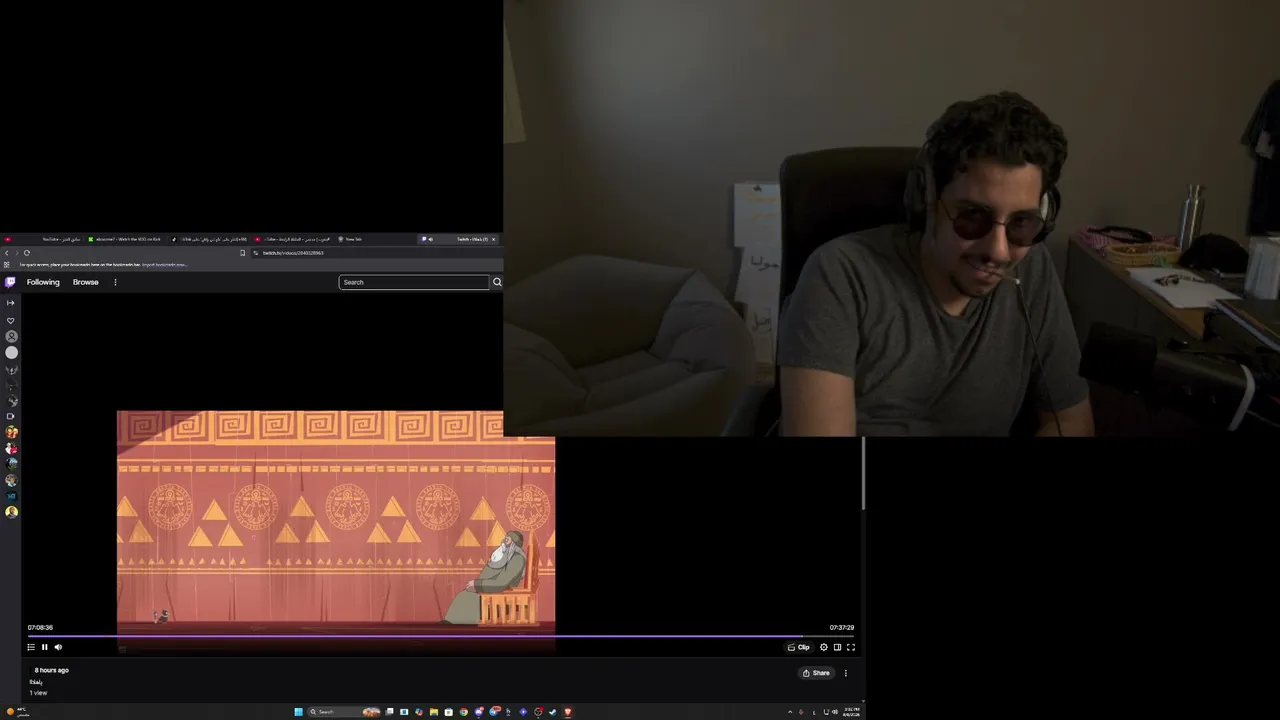Open the taskbar clock and date
The height and width of the screenshot is (720, 1280).
tap(851, 712)
